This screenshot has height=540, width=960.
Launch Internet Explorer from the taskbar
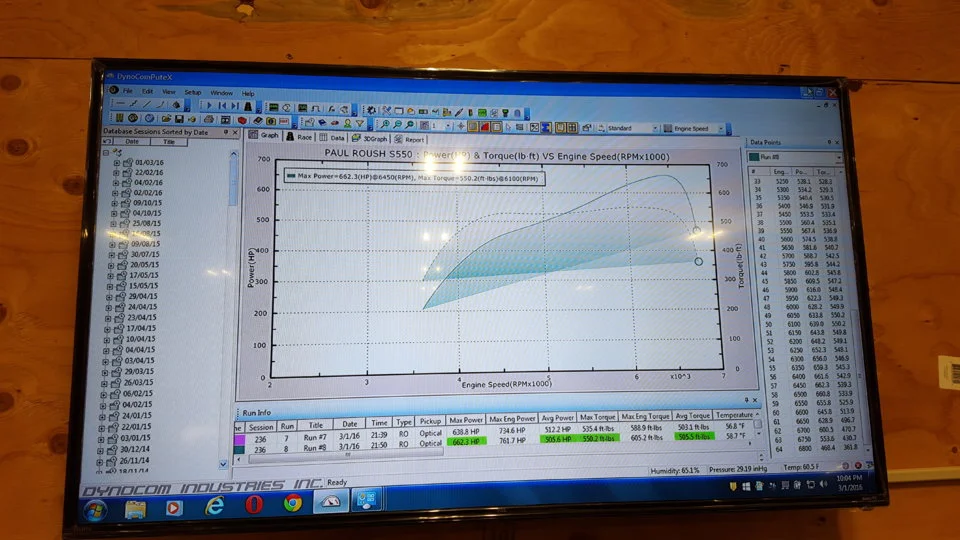pos(214,506)
